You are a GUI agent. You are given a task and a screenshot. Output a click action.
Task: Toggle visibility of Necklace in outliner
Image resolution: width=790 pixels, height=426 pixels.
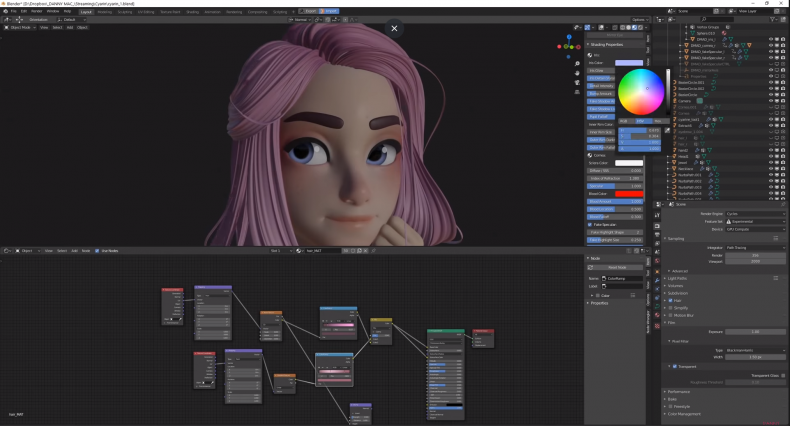point(771,169)
